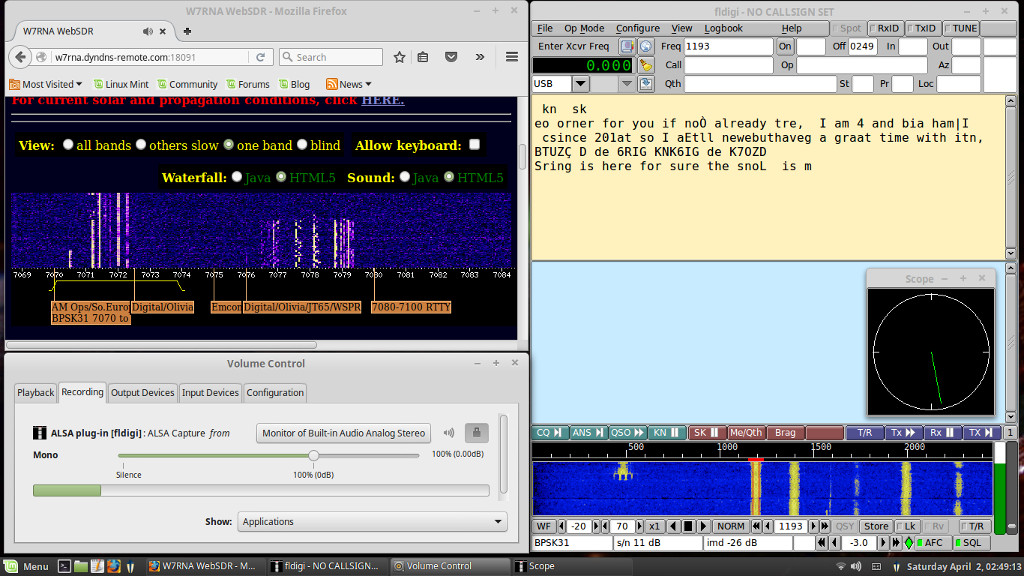Show more Firefox toolbar tools chevron
The height and width of the screenshot is (576, 1024).
480,57
